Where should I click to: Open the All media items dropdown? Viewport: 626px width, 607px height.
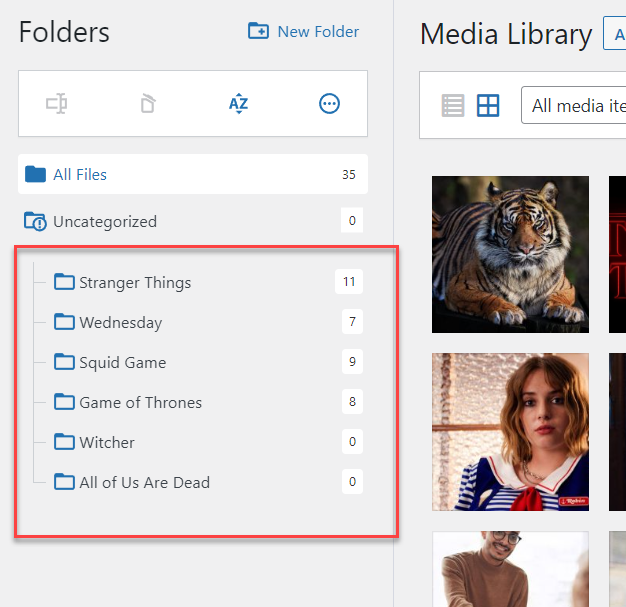tap(574, 105)
